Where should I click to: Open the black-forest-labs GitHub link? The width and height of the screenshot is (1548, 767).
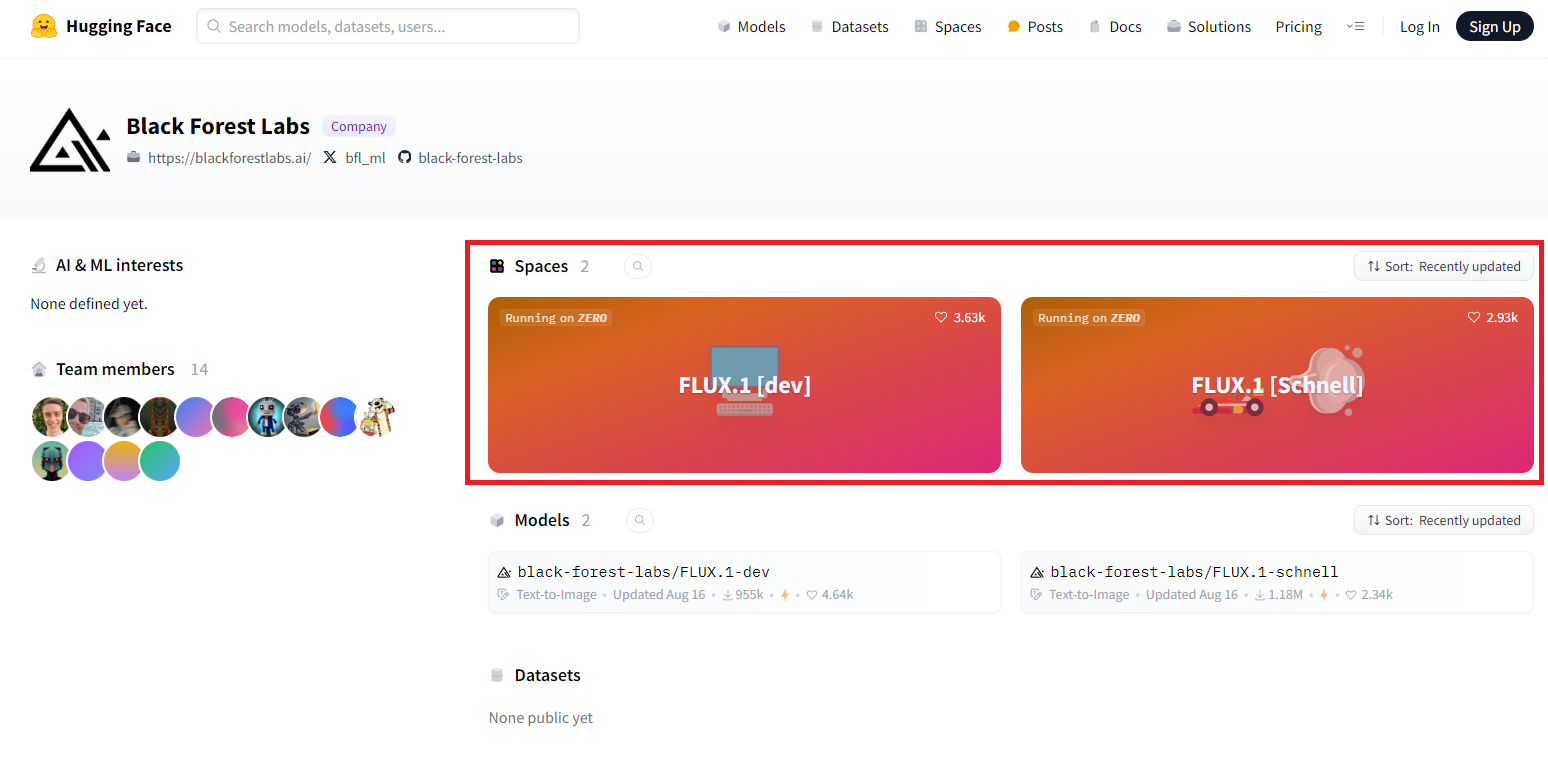(x=470, y=158)
